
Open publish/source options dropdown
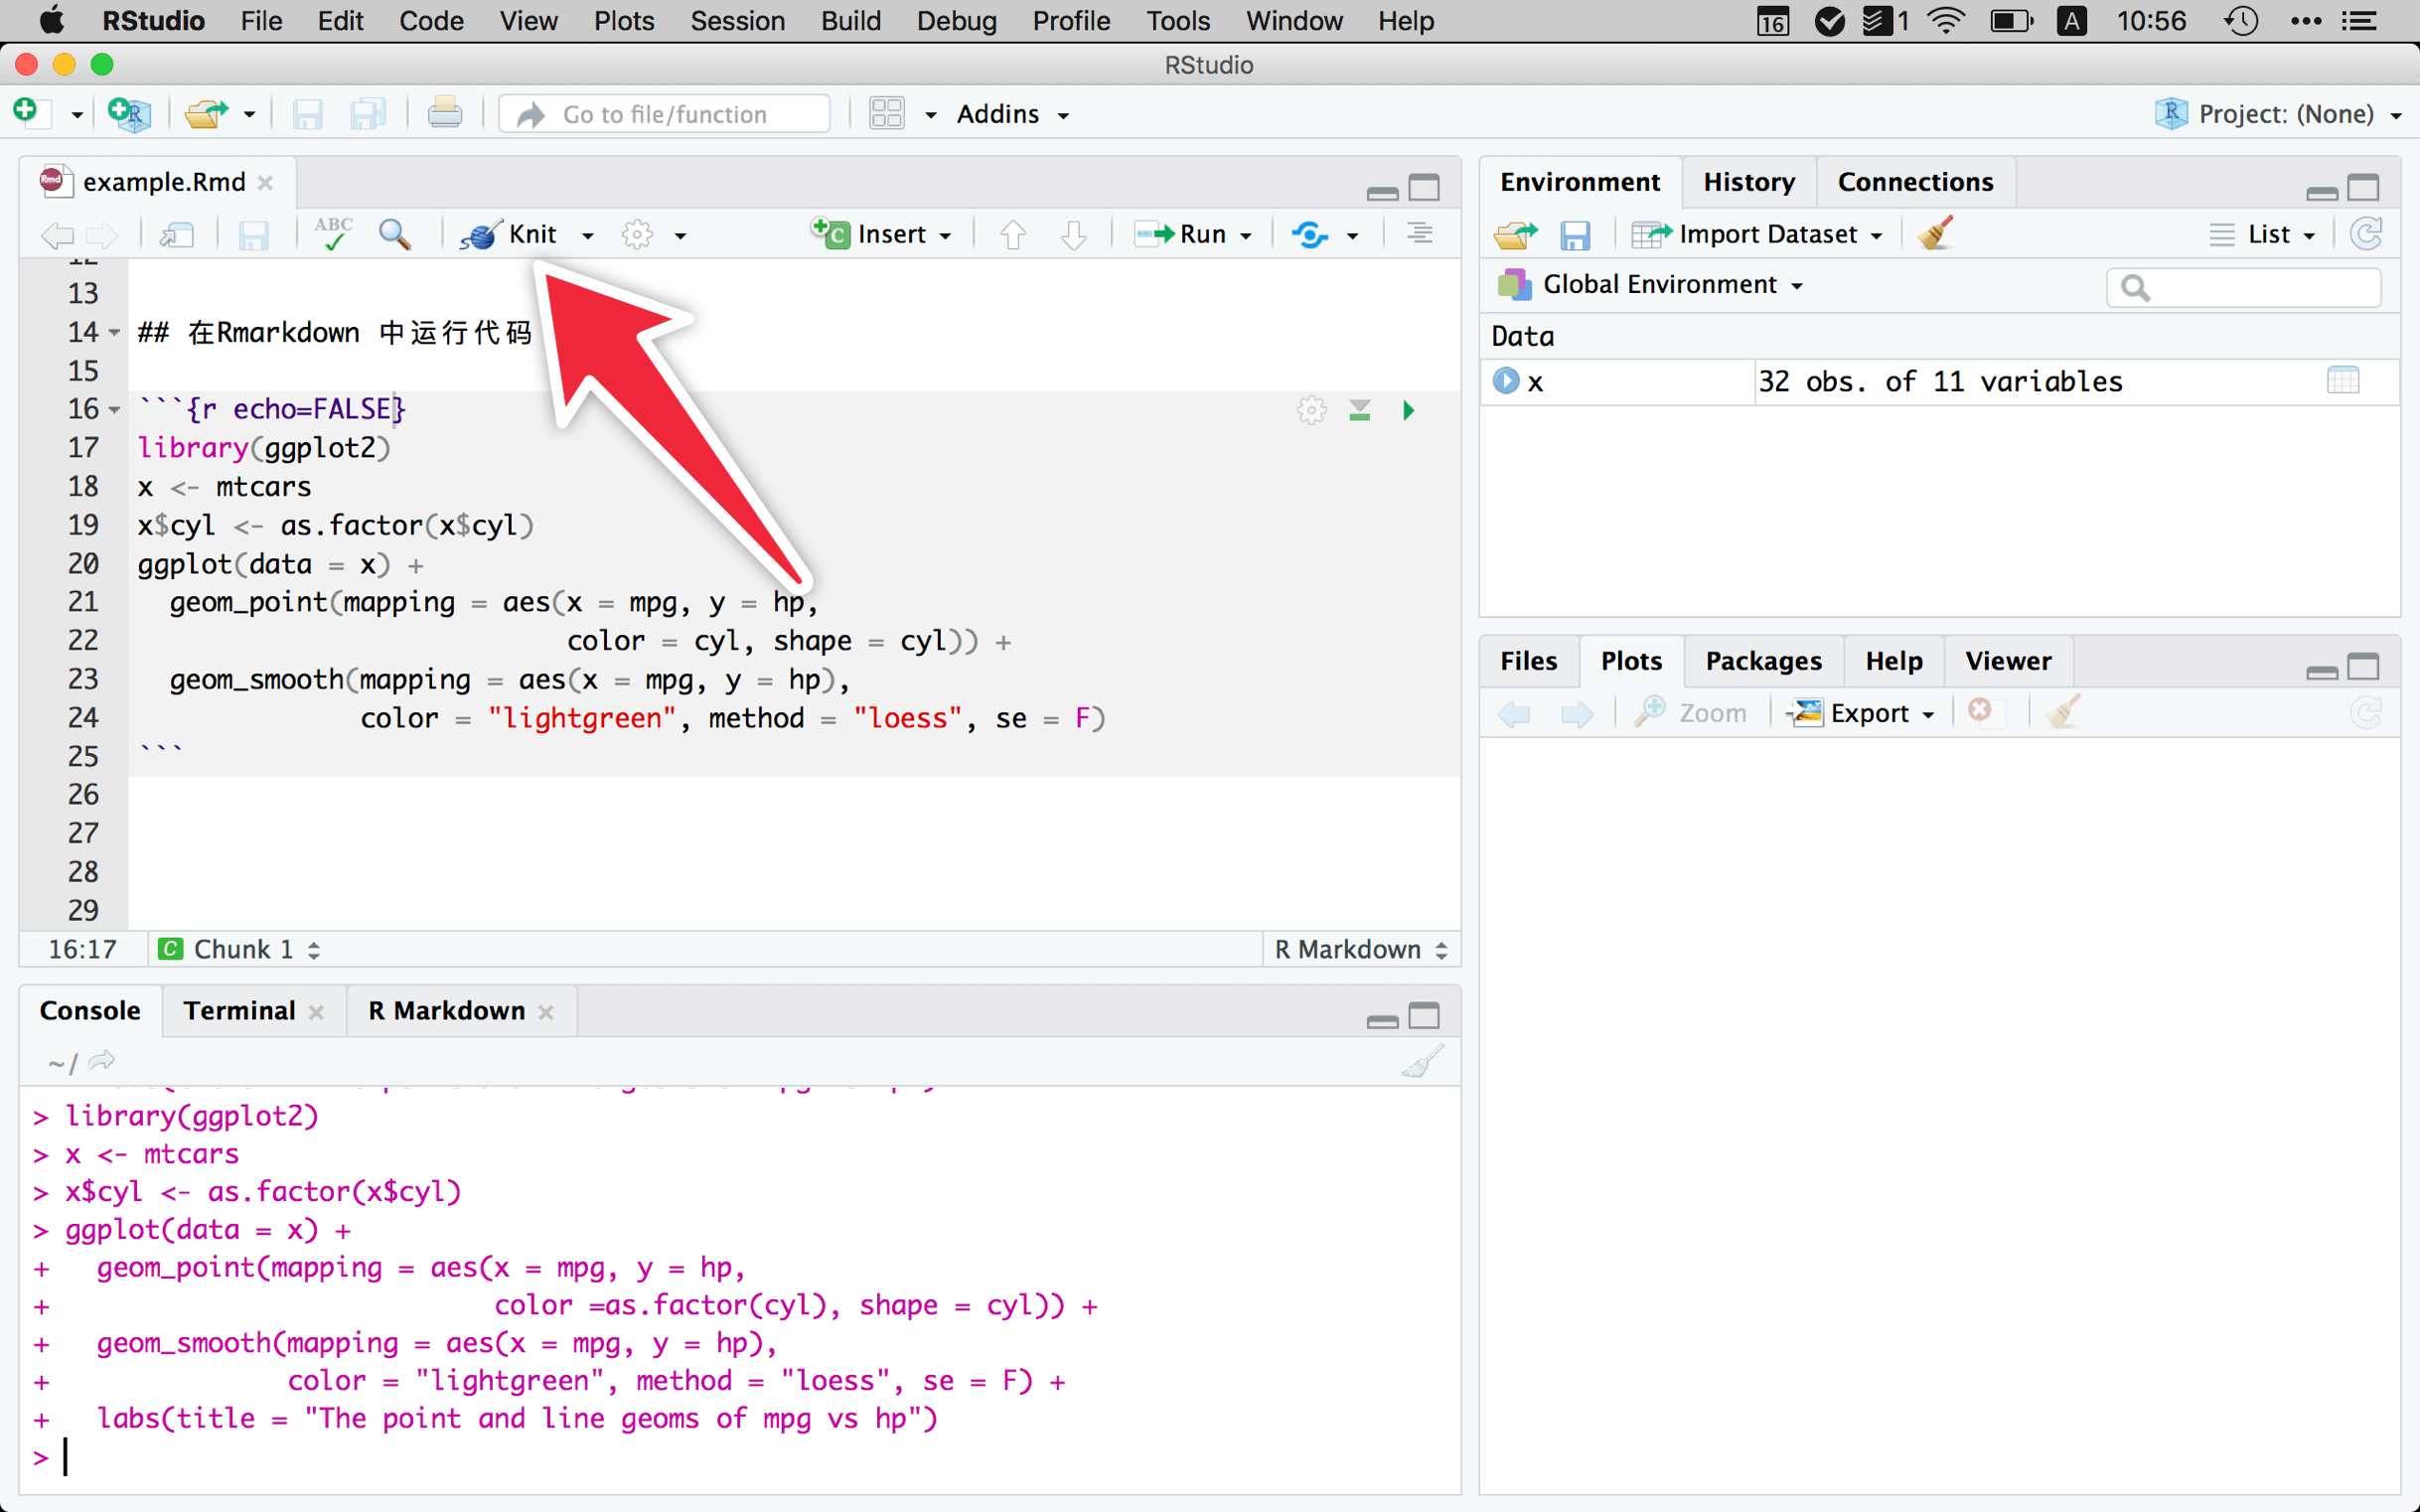coord(1351,236)
